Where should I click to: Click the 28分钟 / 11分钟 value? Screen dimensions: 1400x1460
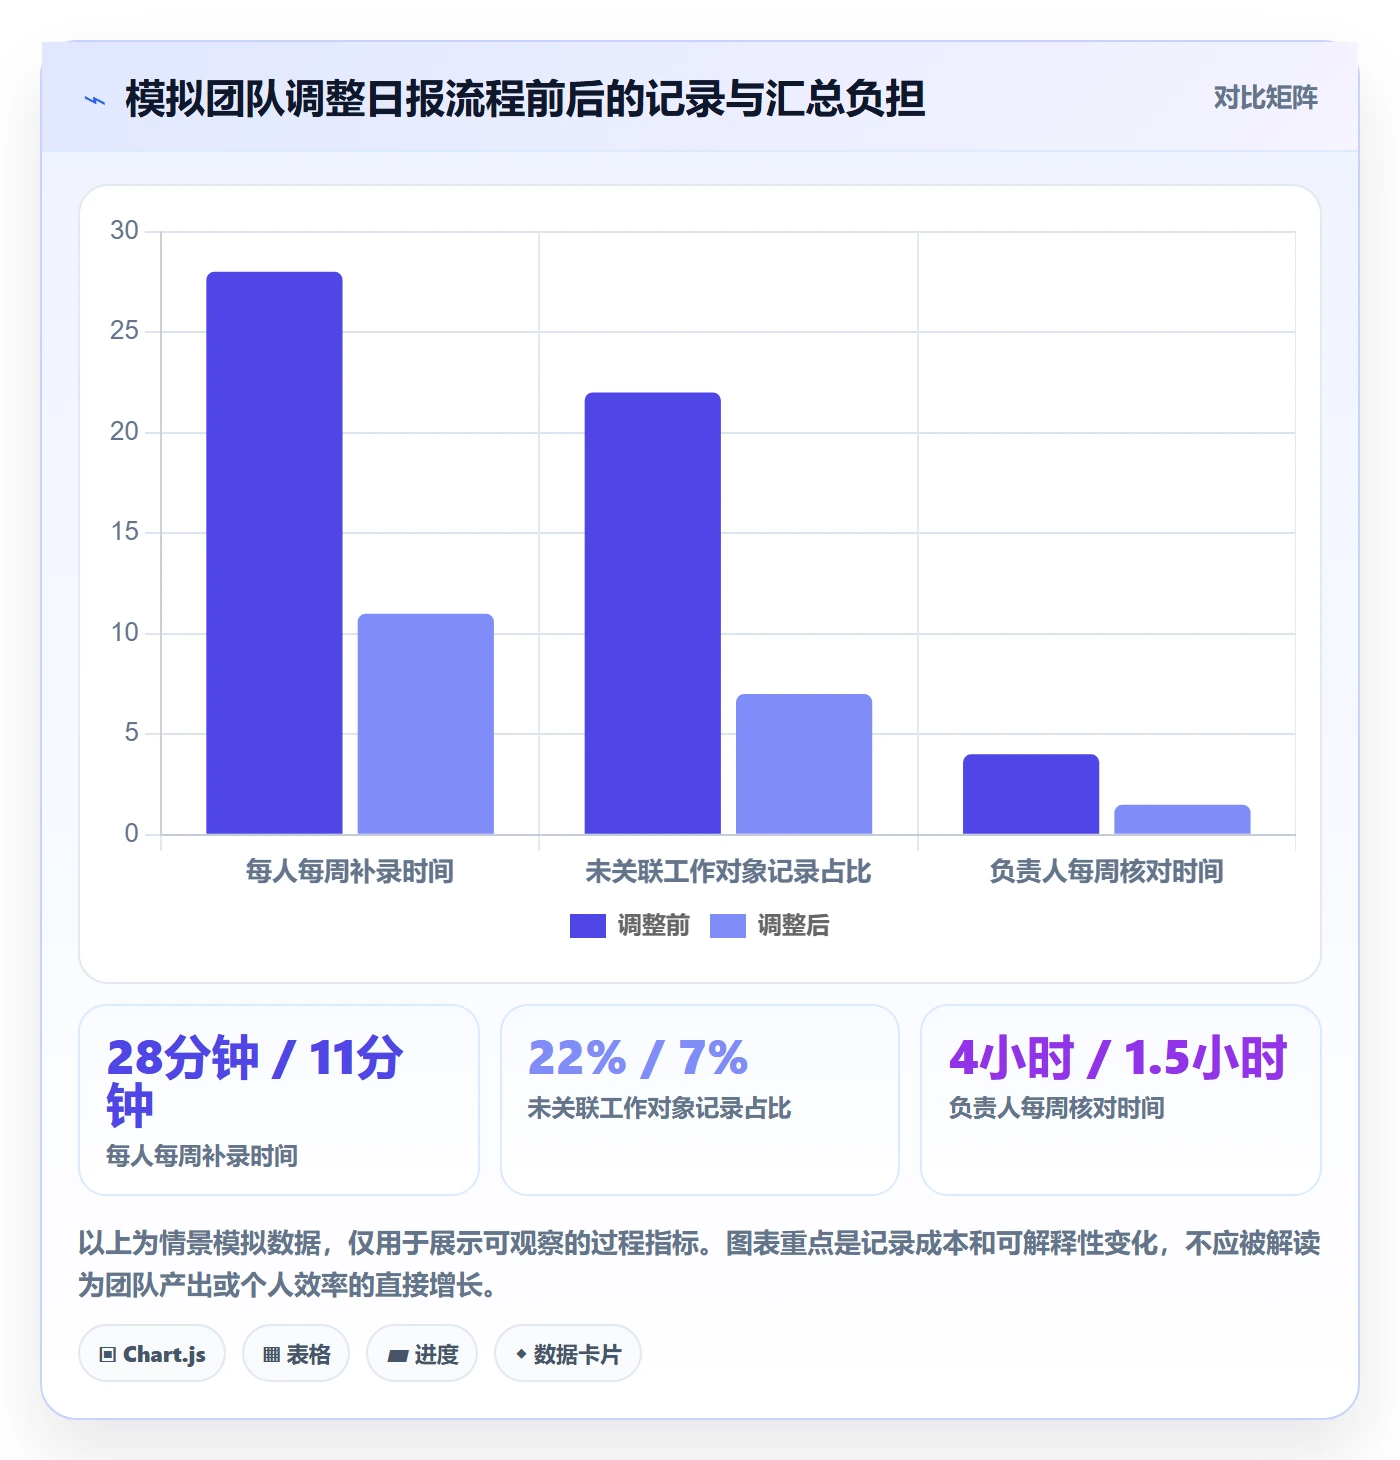pos(255,1081)
